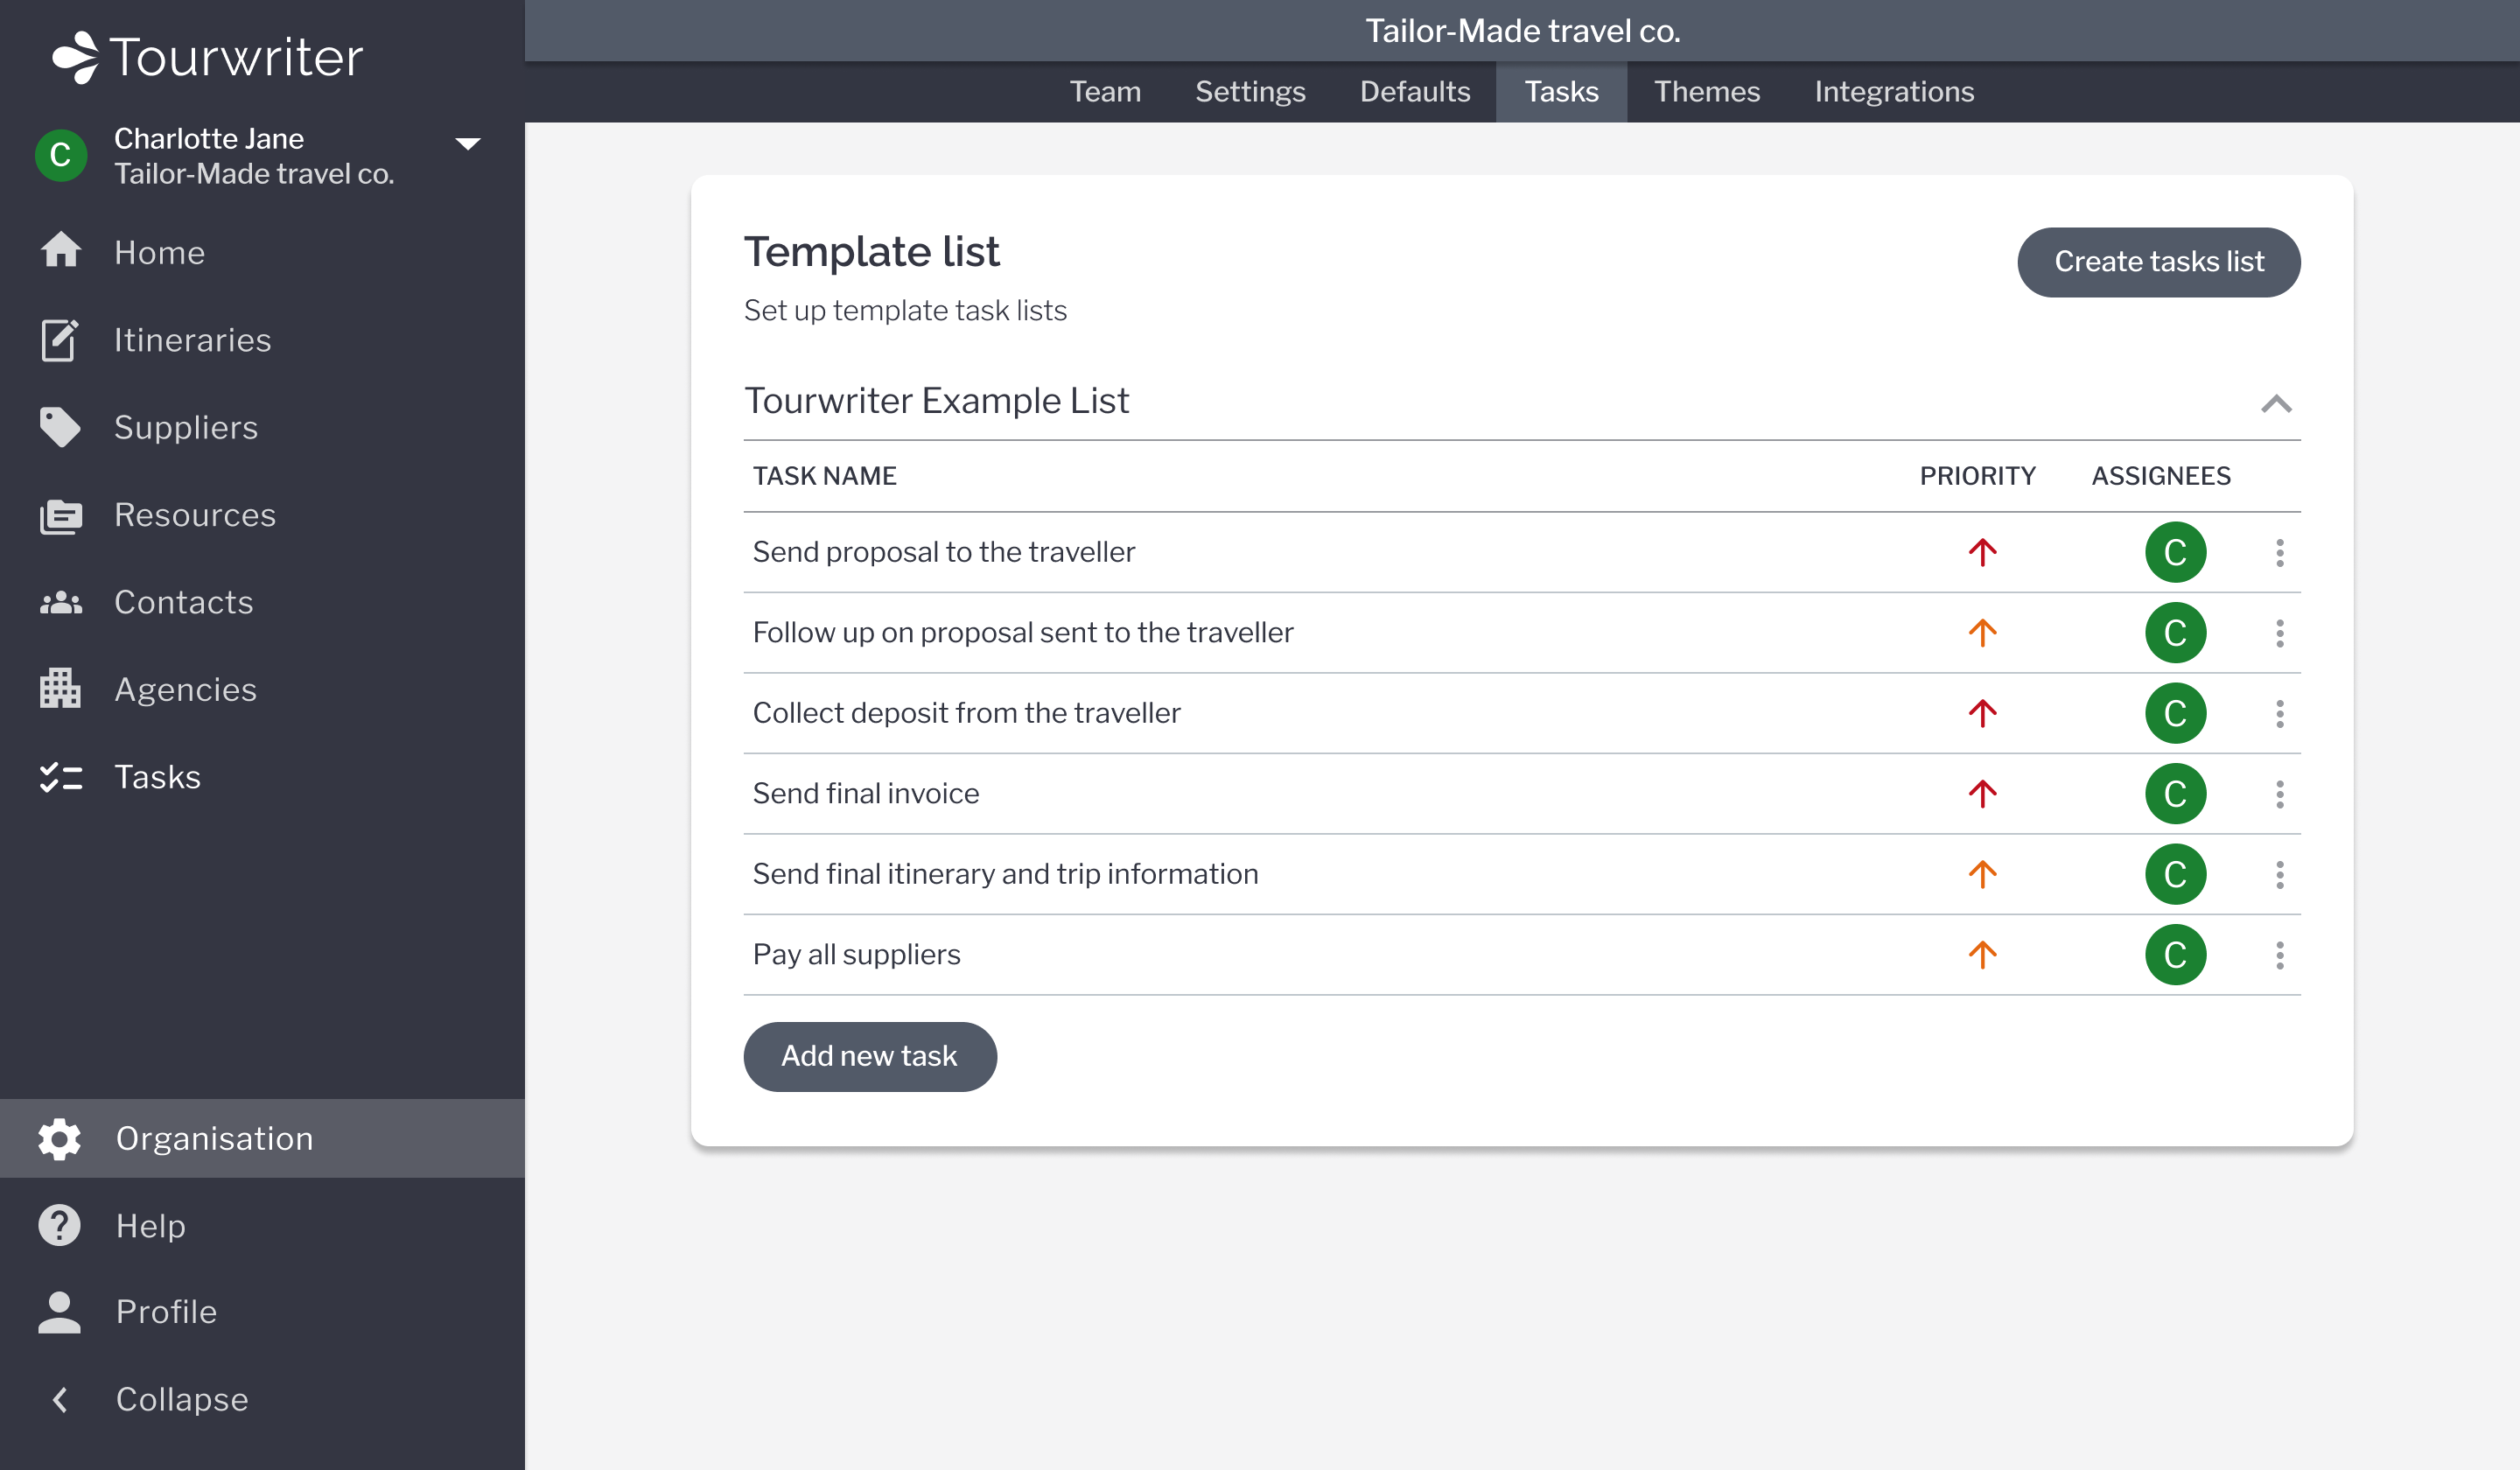The image size is (2520, 1470).
Task: Switch to the Team tab
Action: [1105, 91]
